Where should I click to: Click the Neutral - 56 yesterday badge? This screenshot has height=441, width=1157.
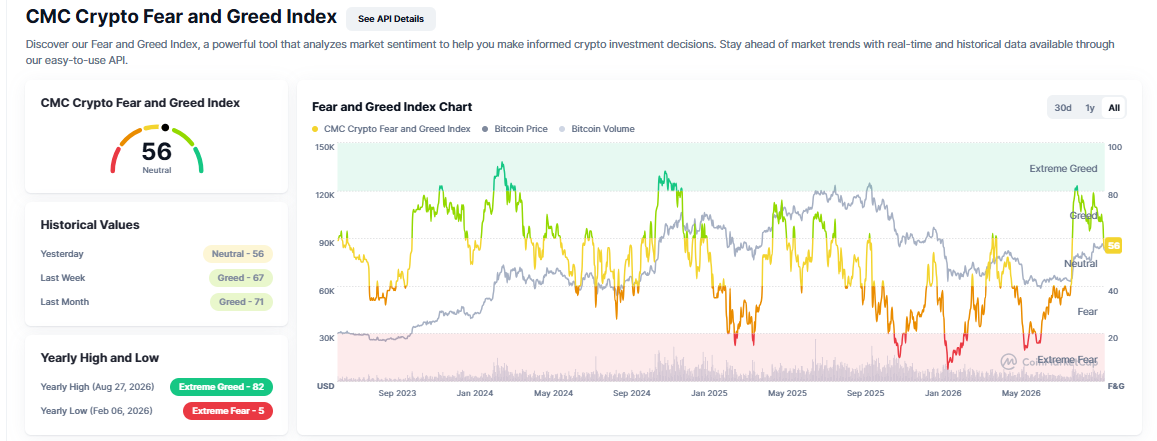coord(238,254)
